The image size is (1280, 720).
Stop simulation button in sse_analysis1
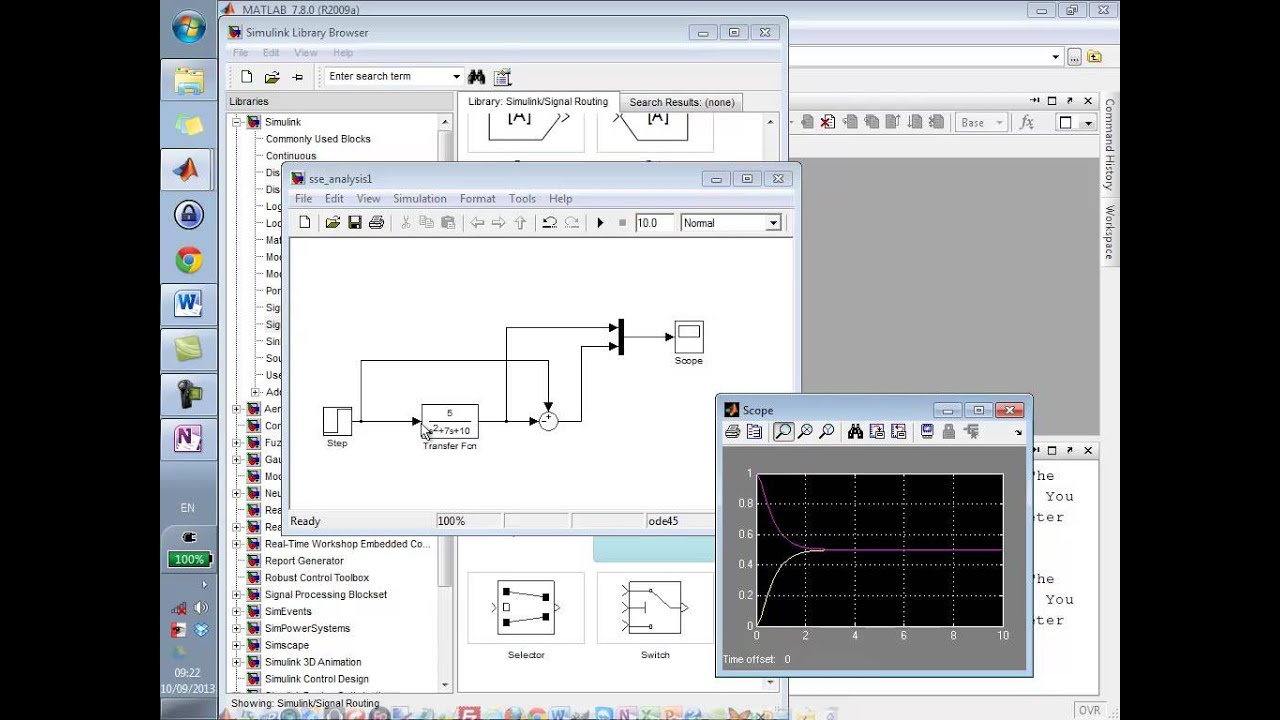coord(622,223)
